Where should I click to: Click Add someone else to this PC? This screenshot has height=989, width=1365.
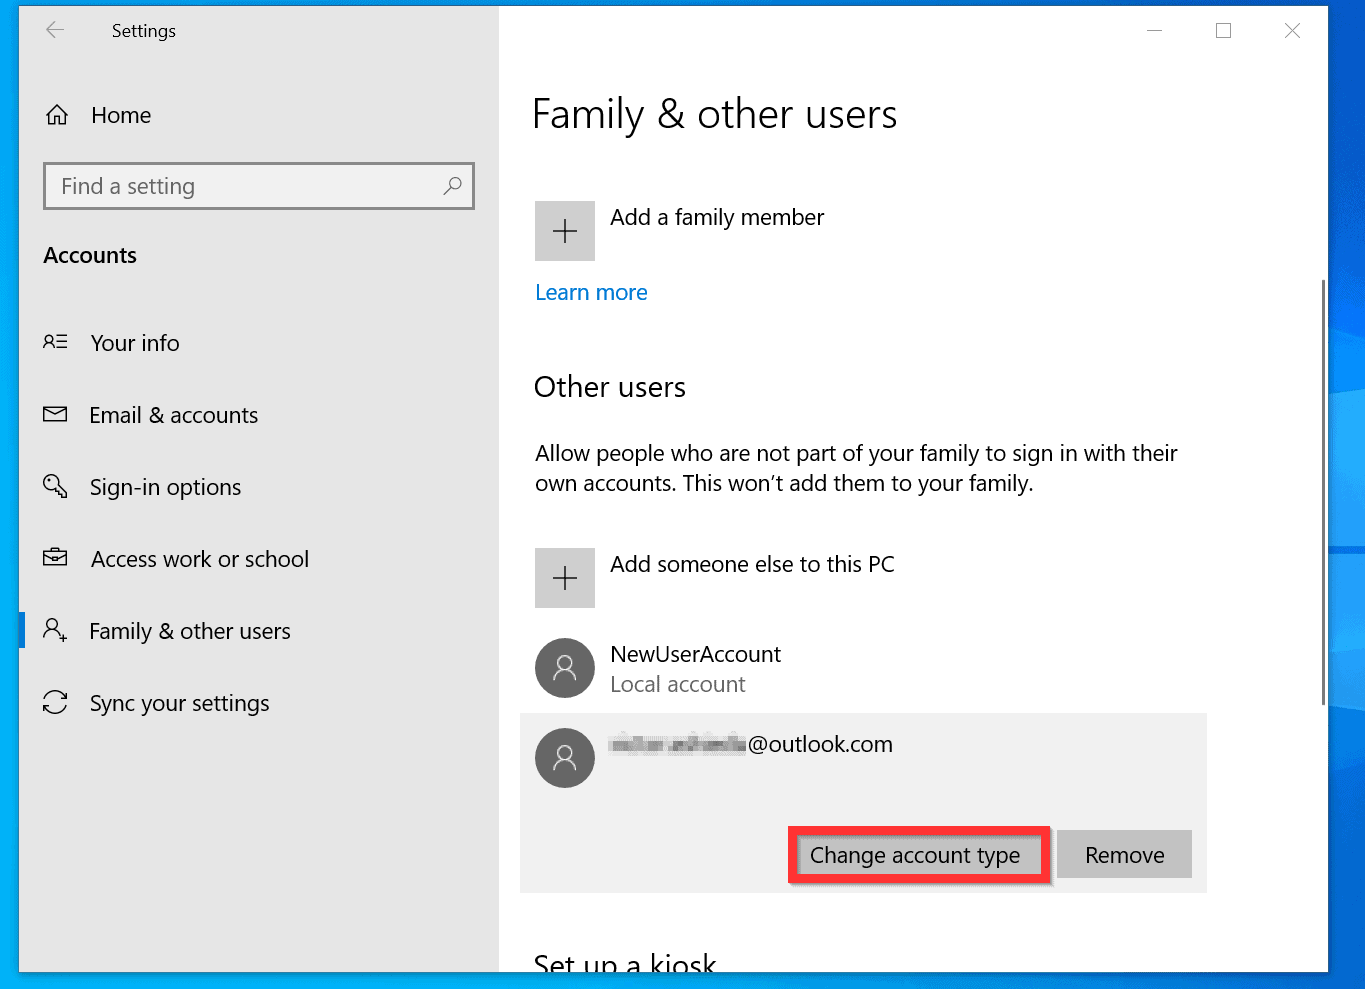tap(752, 564)
